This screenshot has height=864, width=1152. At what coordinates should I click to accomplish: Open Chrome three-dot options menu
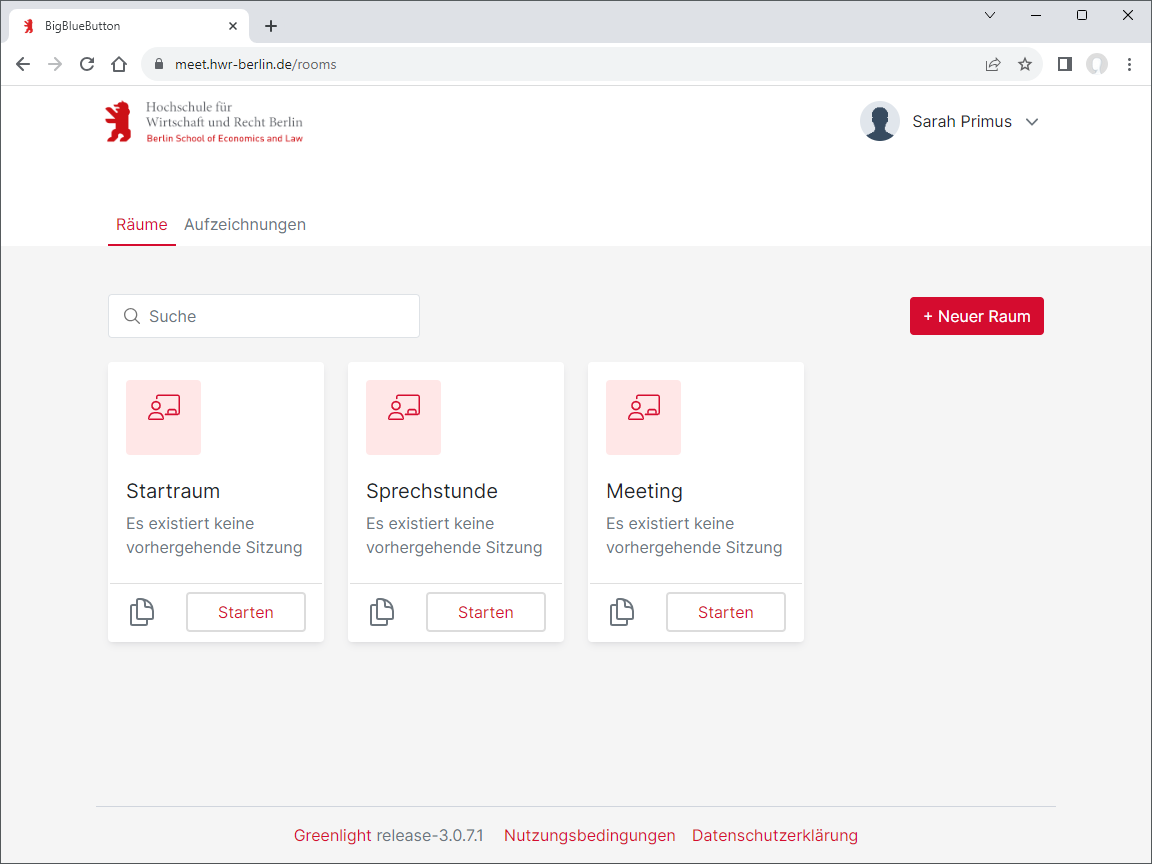coord(1129,64)
